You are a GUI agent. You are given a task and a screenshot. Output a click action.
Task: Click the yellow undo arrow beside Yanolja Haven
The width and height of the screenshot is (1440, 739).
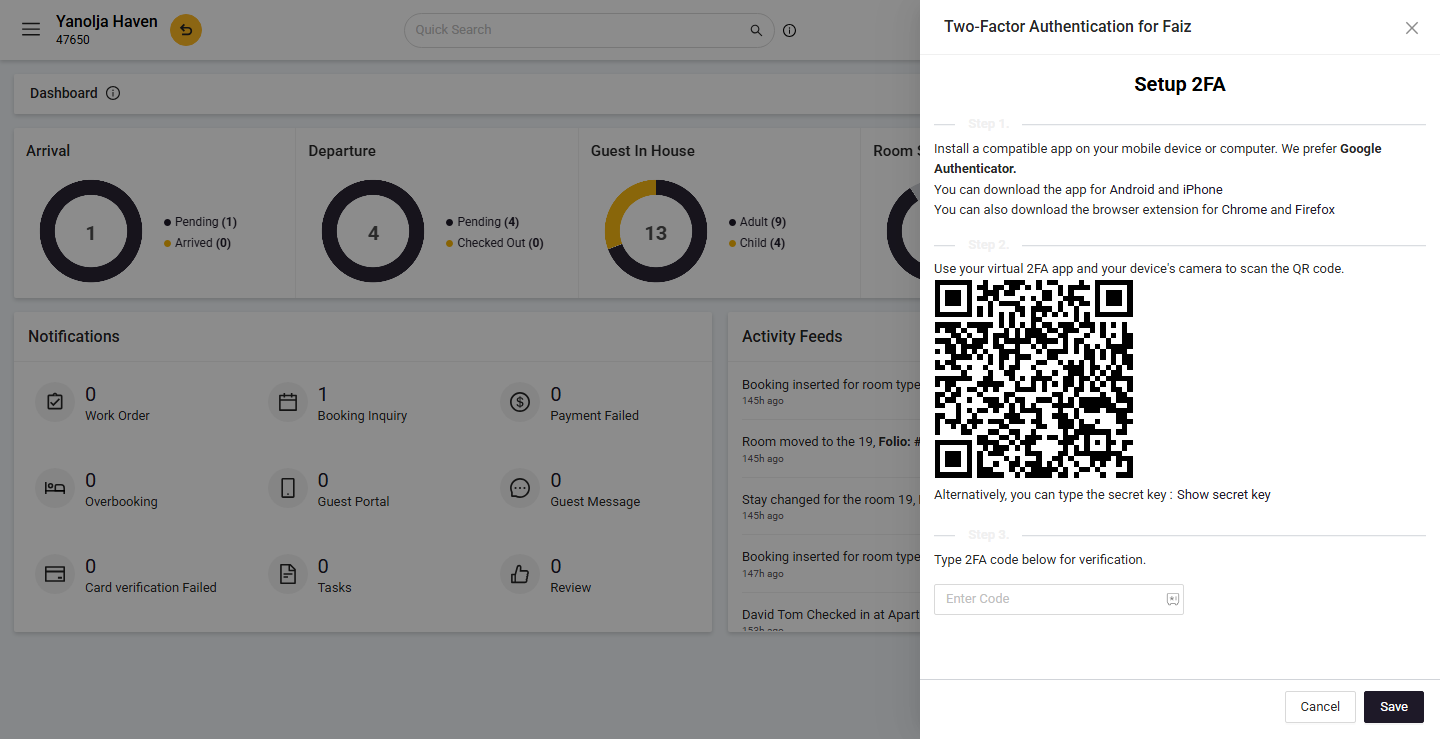point(186,30)
